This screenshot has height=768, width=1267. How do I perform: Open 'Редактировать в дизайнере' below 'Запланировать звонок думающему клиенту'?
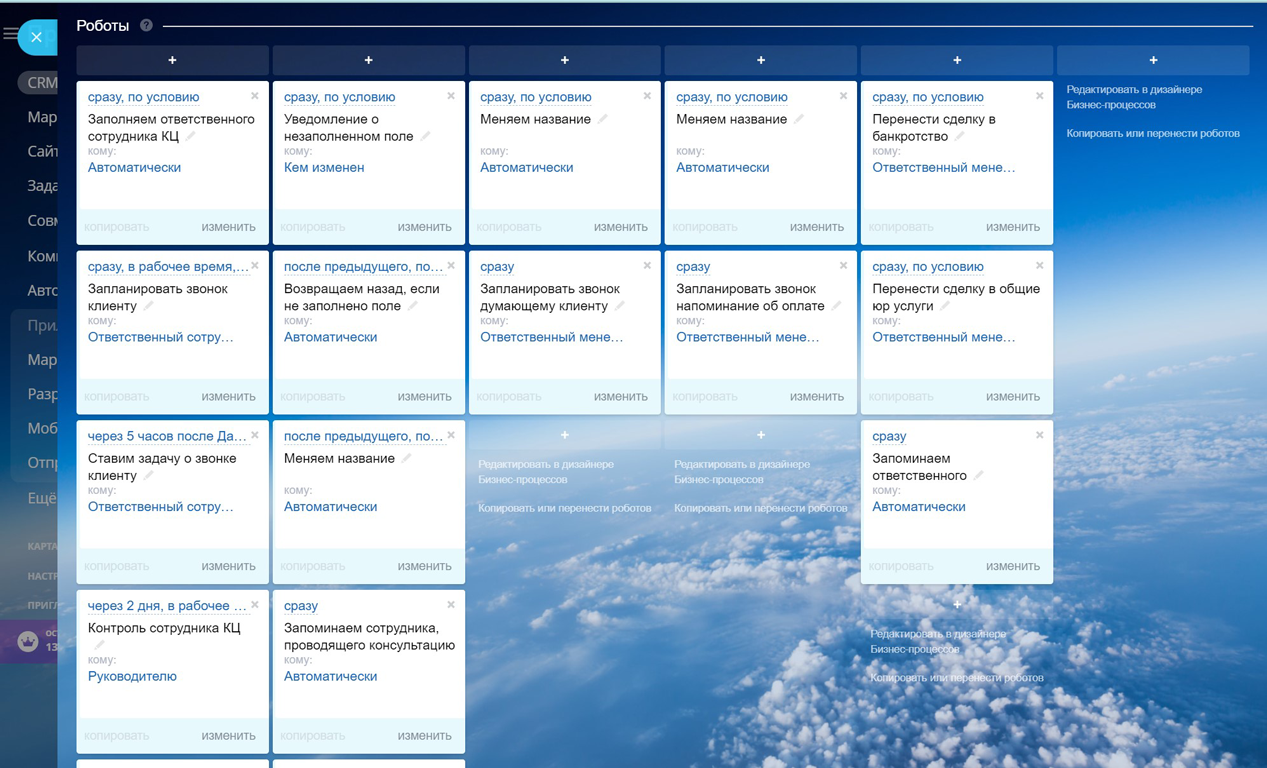point(544,472)
